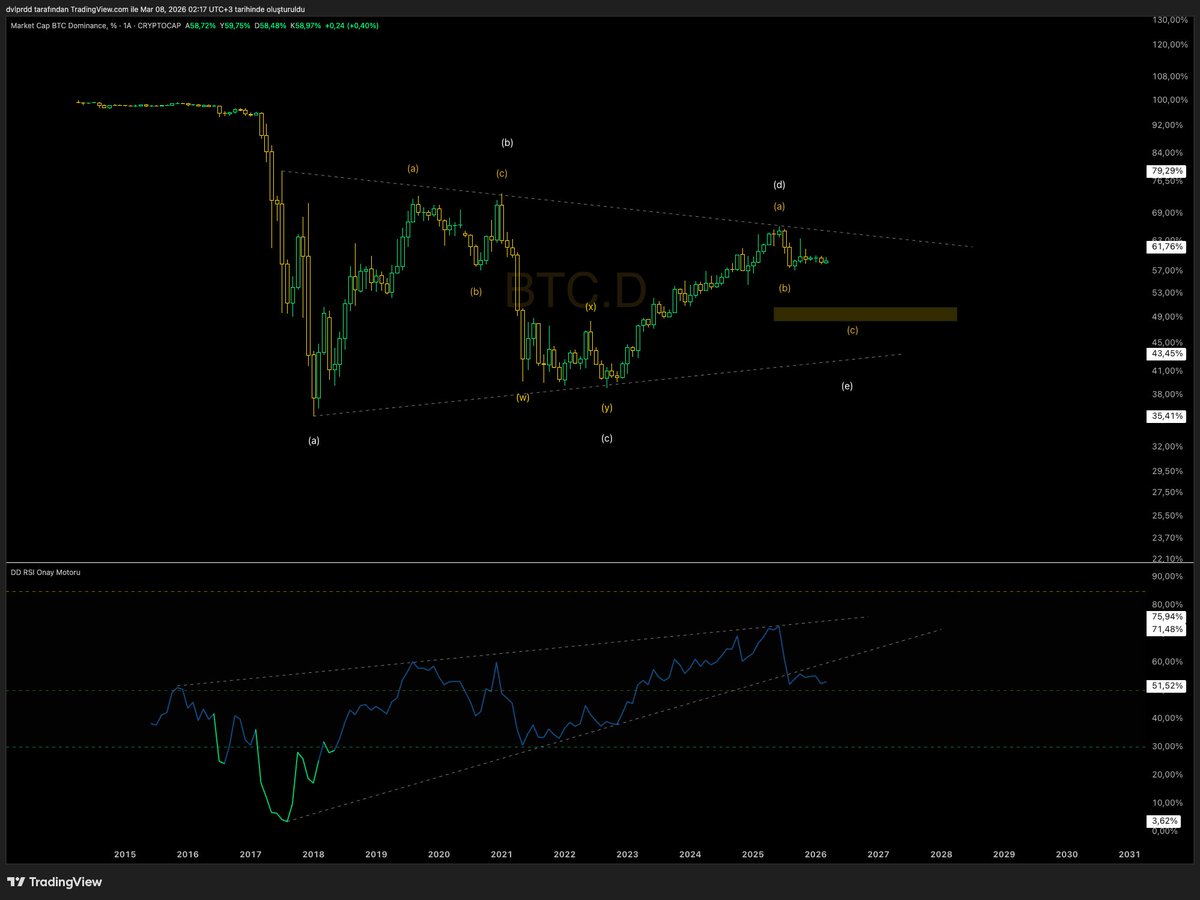Viewport: 1200px width, 900px height.
Task: Click the (e) wave annotation label
Action: tap(847, 385)
